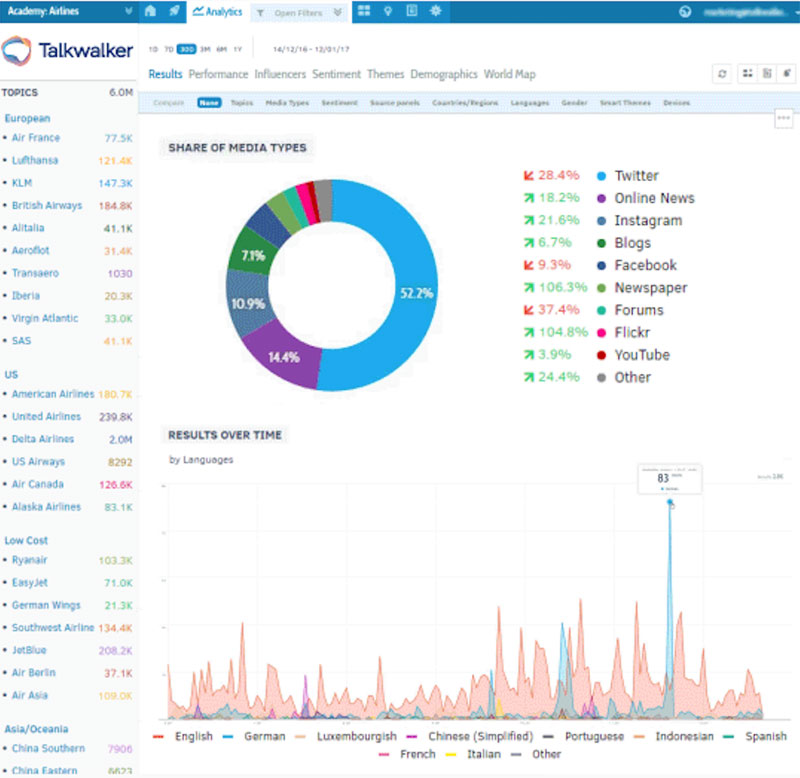
Task: Select None in the Compare bar
Action: click(209, 103)
